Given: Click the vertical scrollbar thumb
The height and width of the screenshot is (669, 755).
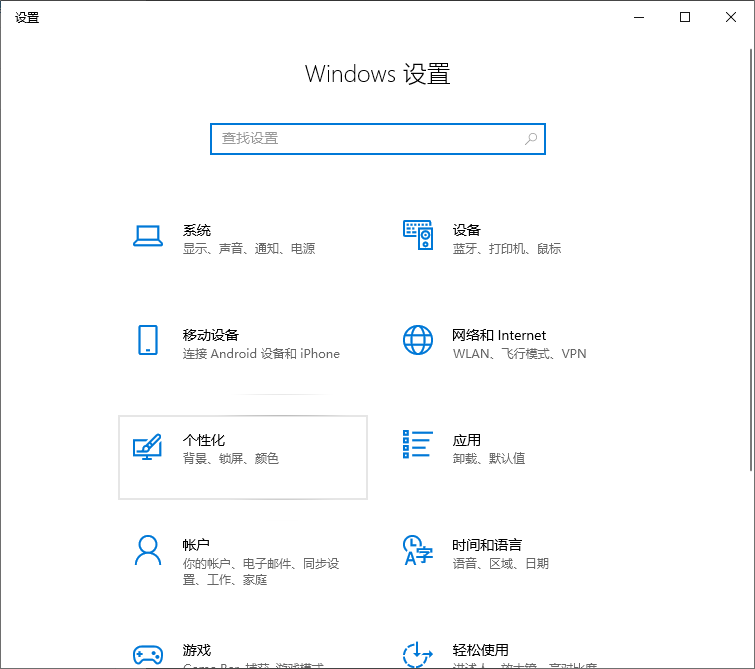Looking at the screenshot, I should pos(751,260).
